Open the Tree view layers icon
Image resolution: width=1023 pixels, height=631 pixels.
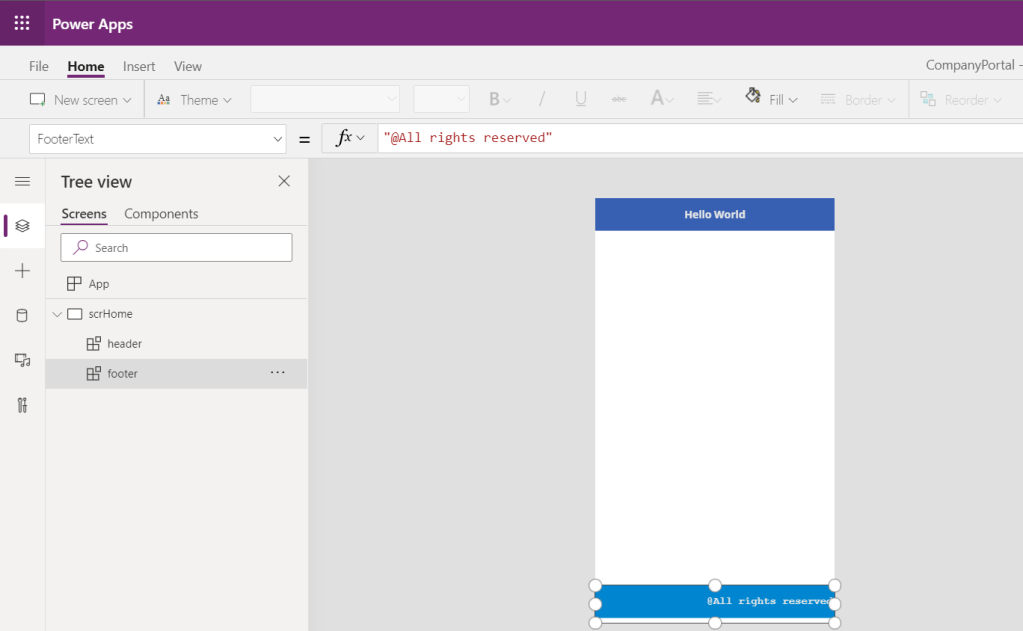(x=22, y=226)
